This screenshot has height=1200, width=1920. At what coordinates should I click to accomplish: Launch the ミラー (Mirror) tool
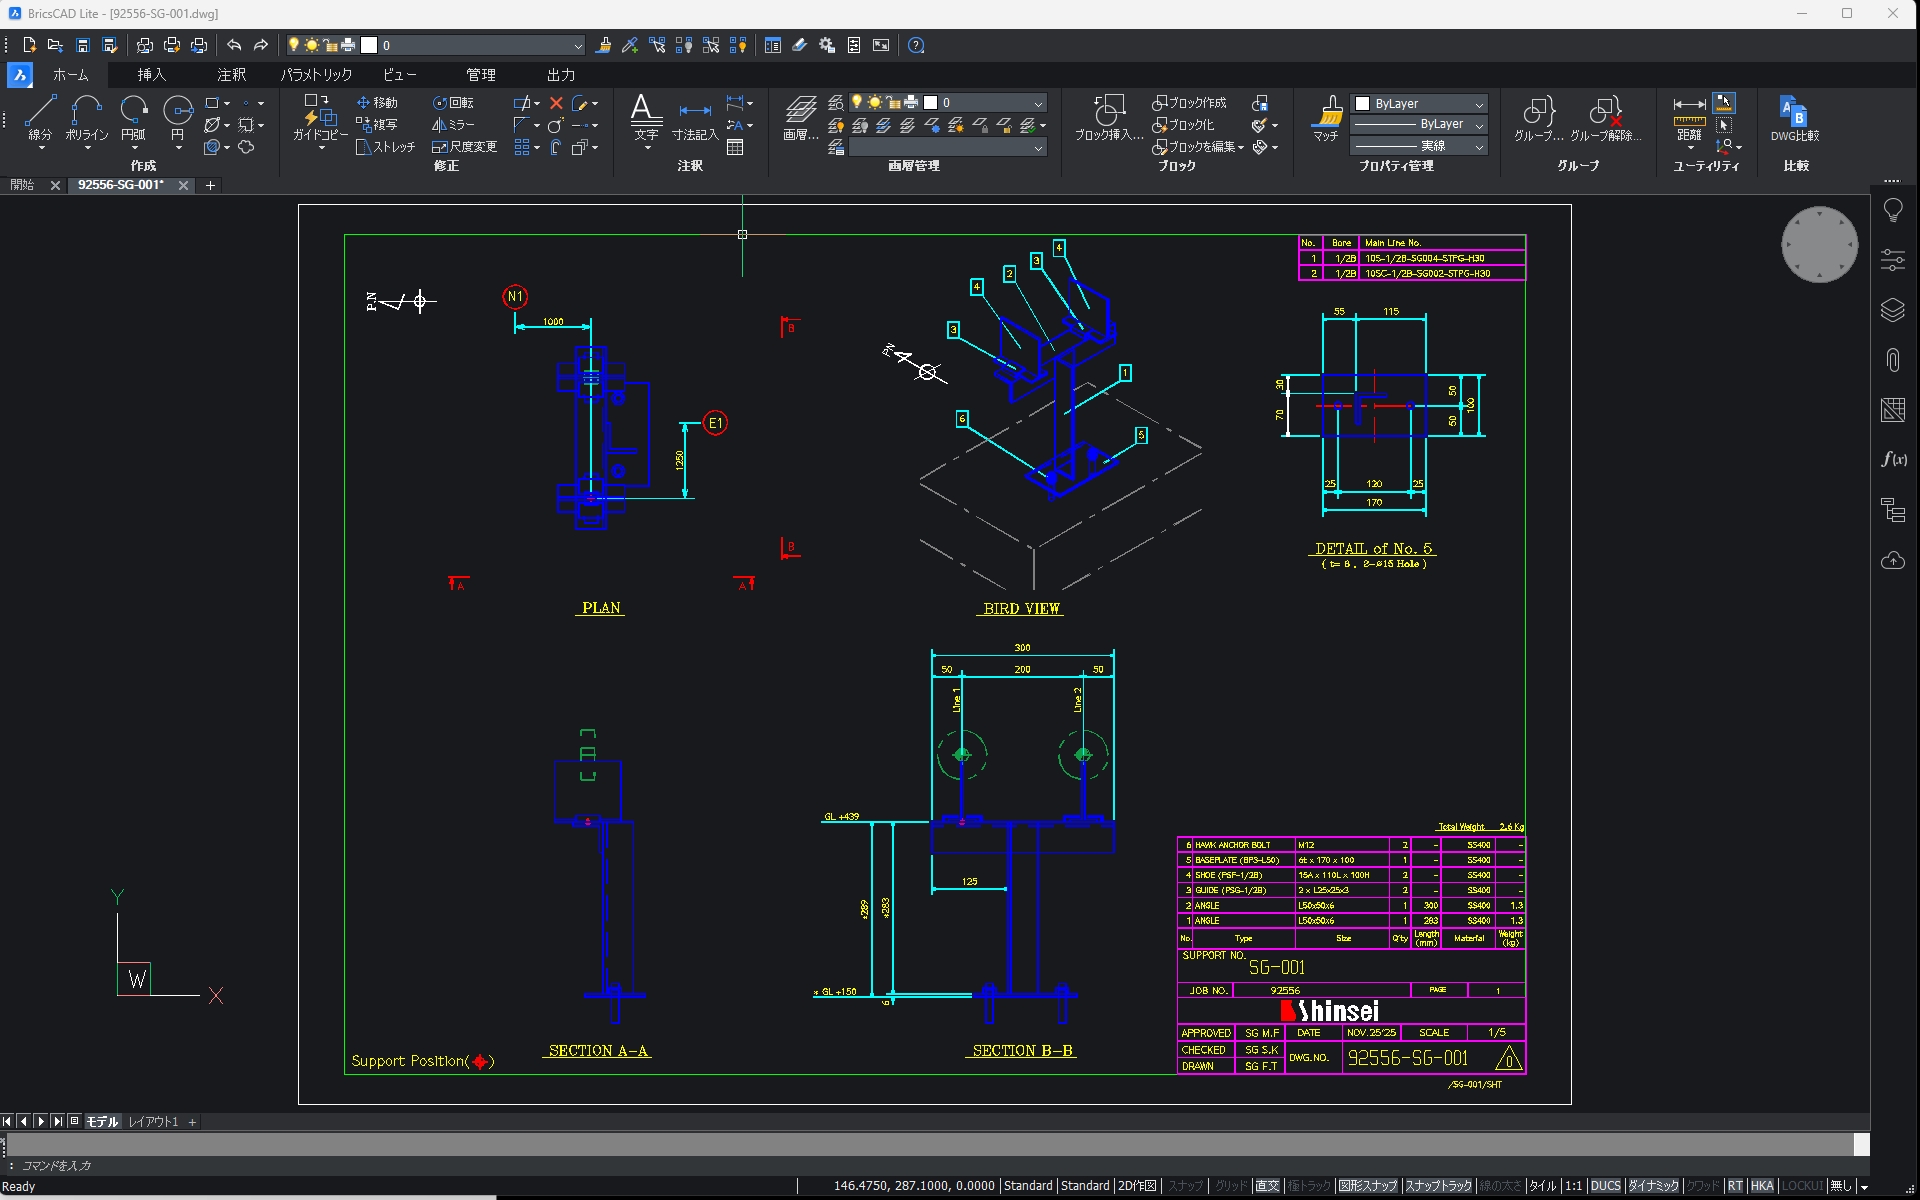click(x=452, y=124)
